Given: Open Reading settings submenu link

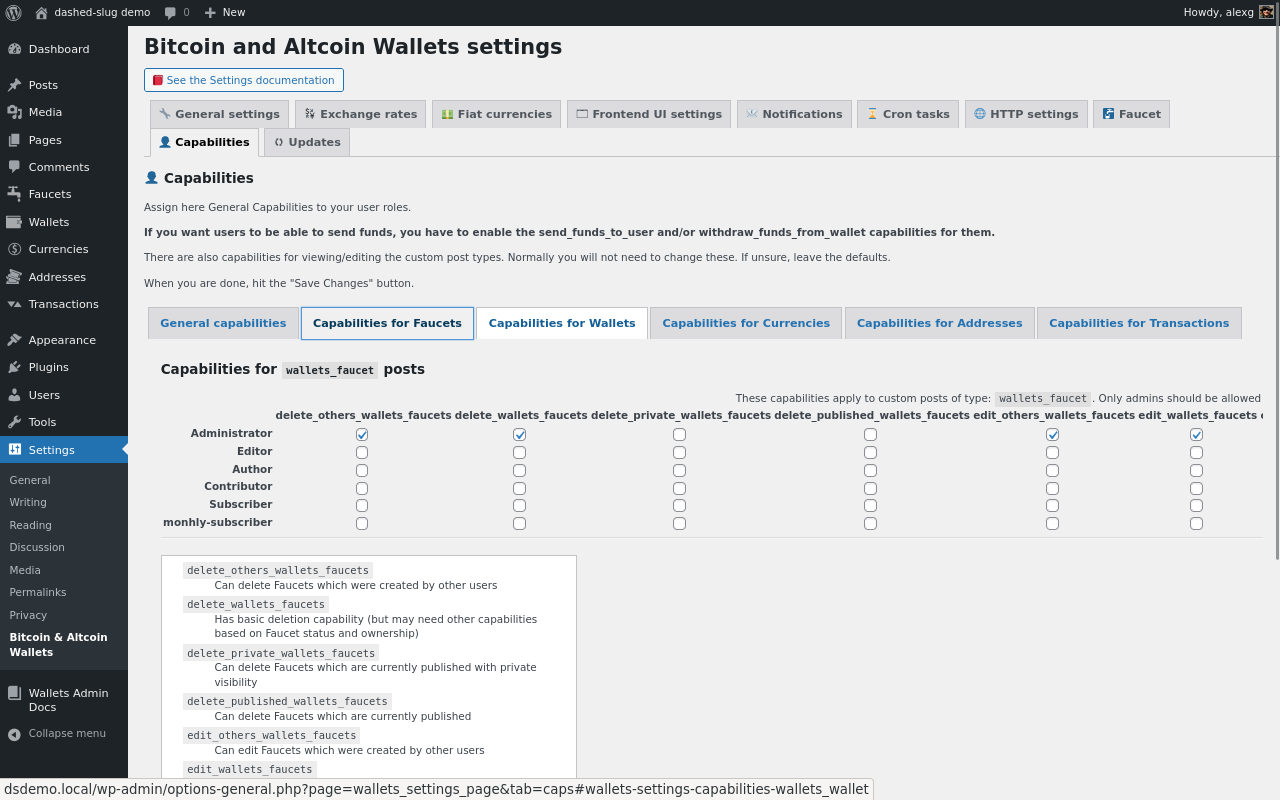Looking at the screenshot, I should (x=30, y=525).
